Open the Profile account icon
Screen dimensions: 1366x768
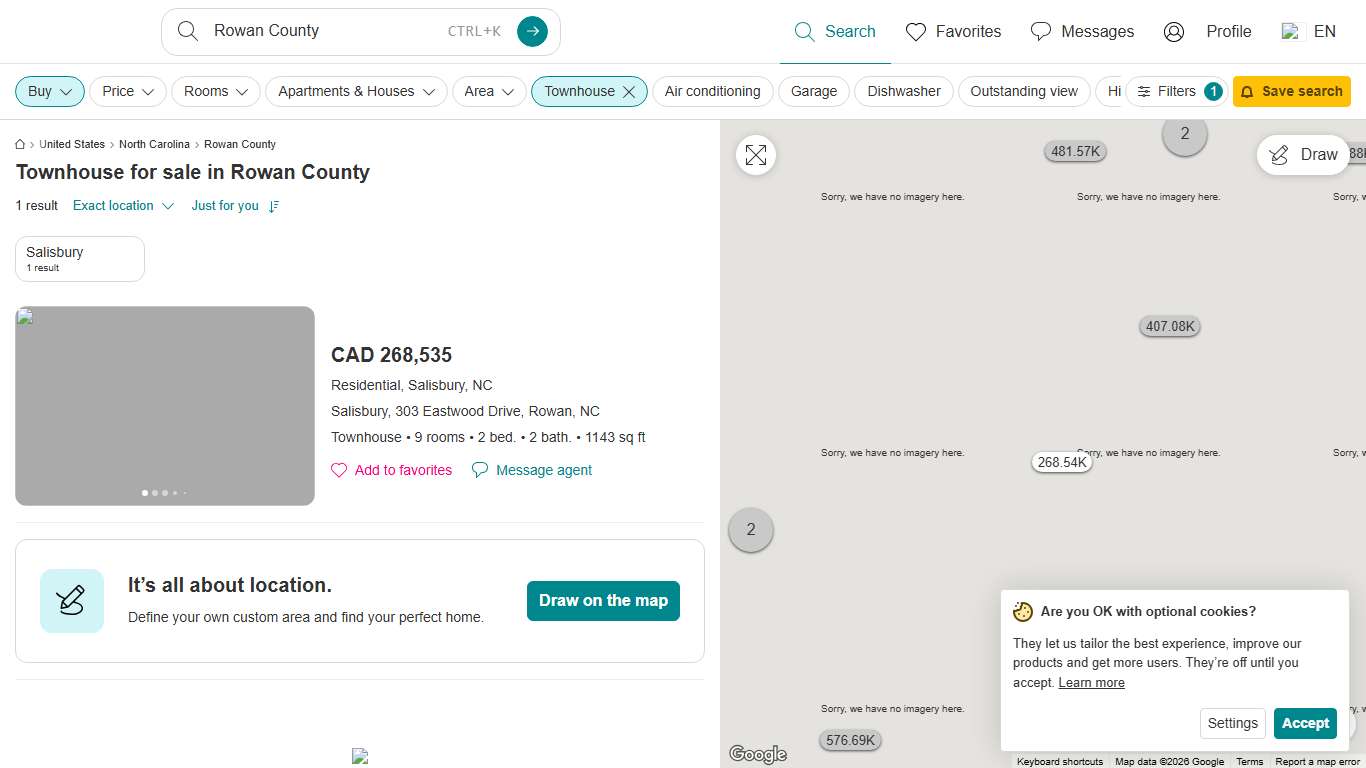(1174, 32)
